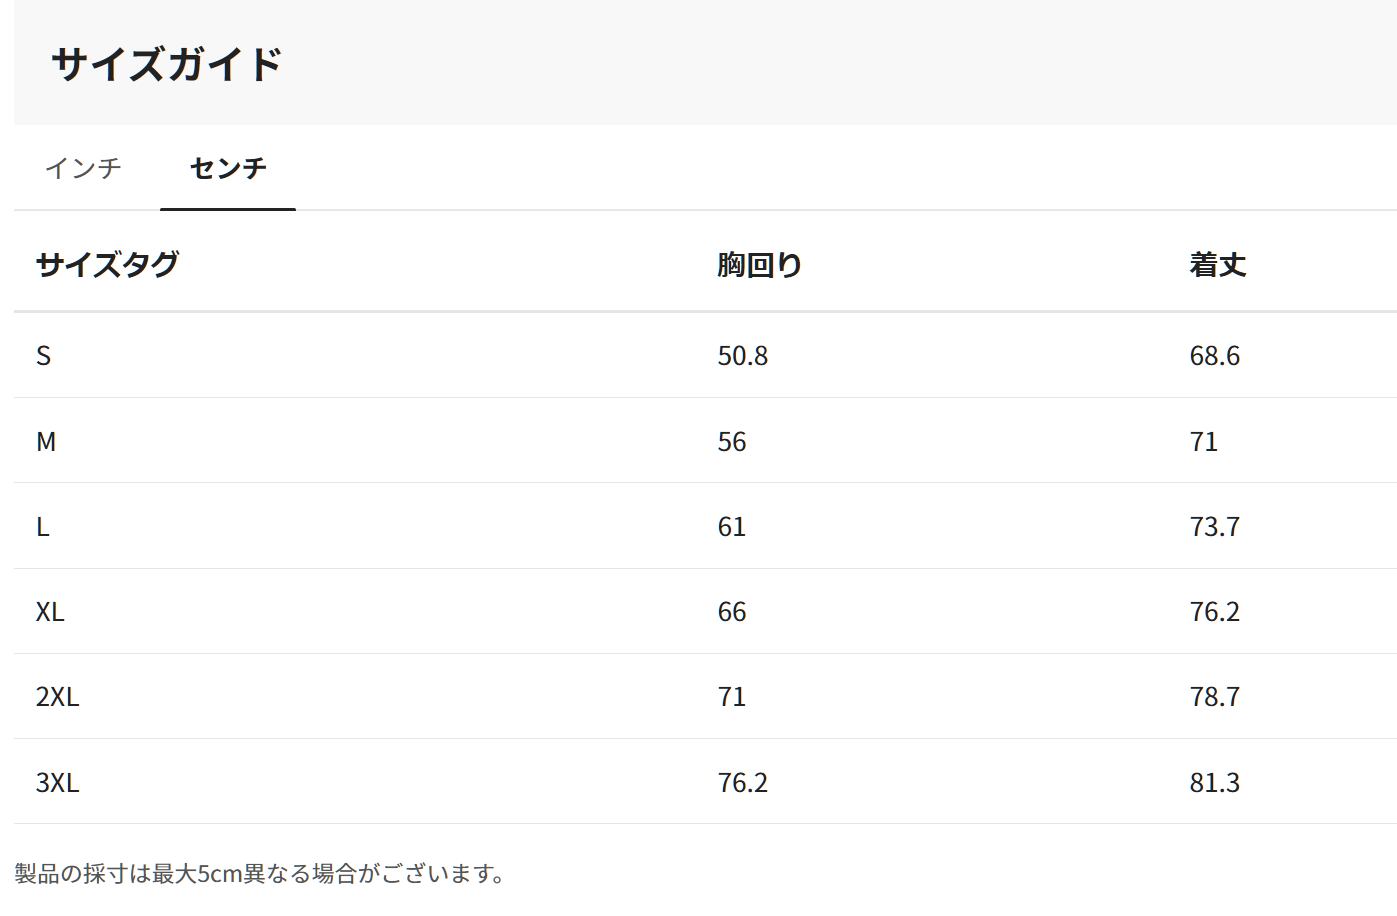Click the サイズガイド heading

[166, 64]
